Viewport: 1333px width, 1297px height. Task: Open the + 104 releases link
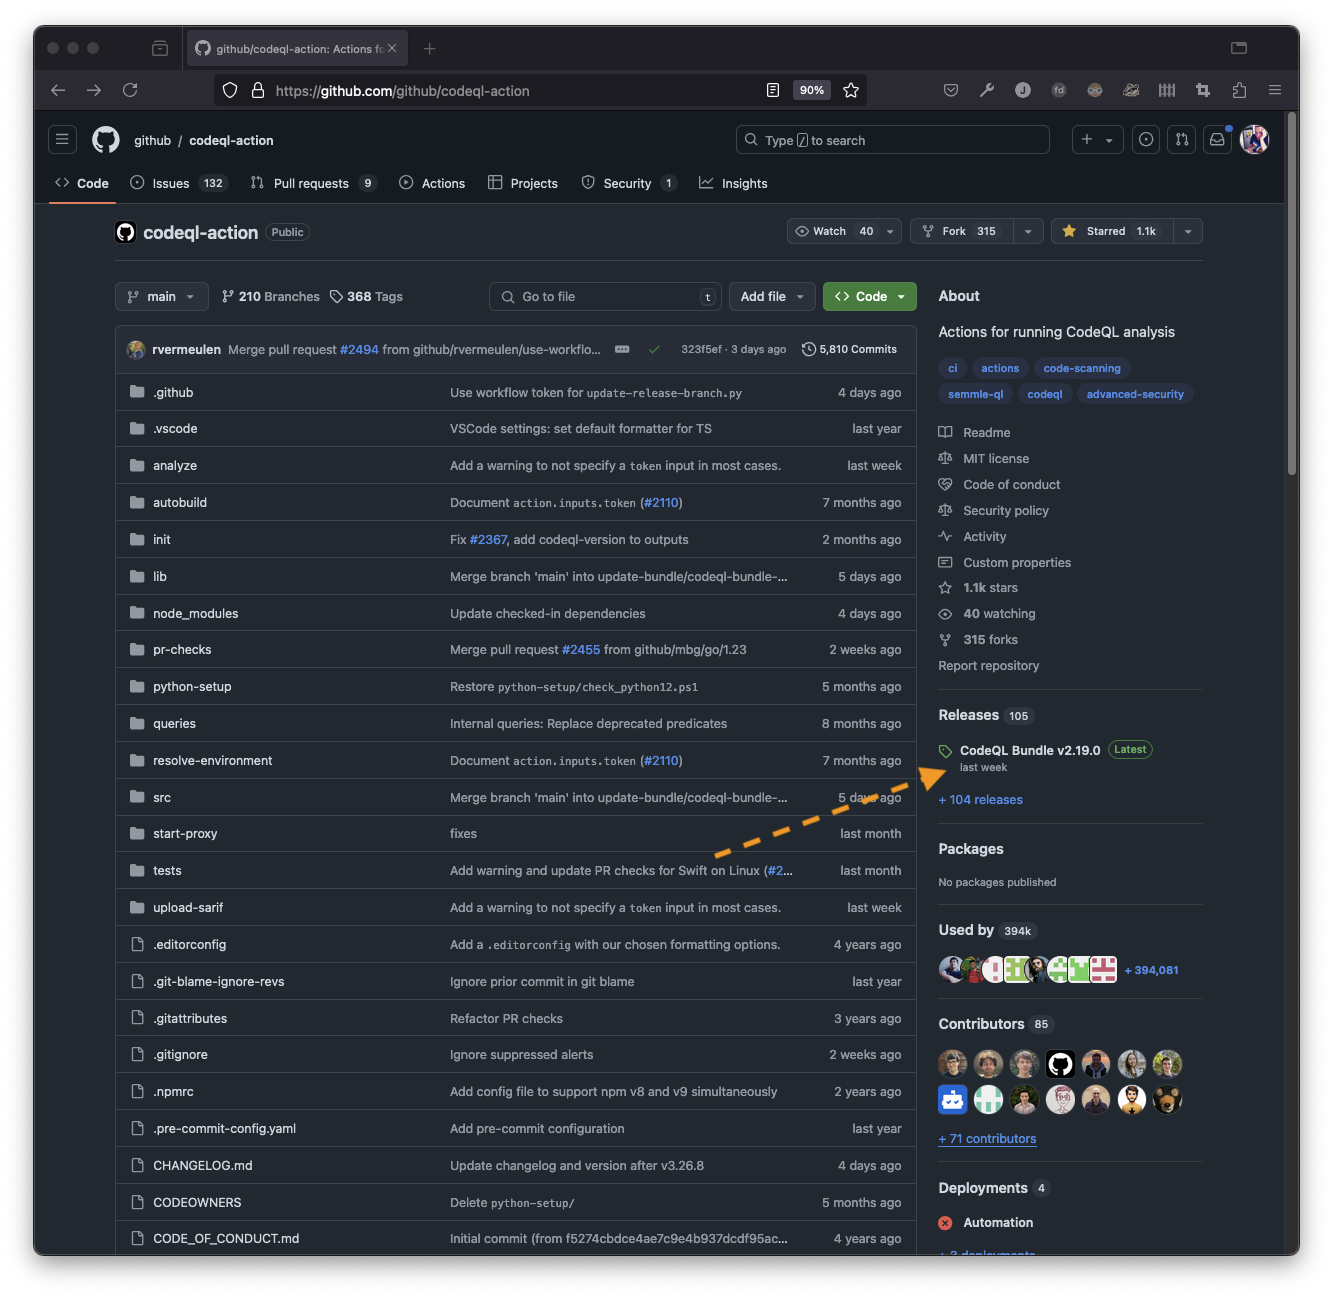[x=980, y=799]
